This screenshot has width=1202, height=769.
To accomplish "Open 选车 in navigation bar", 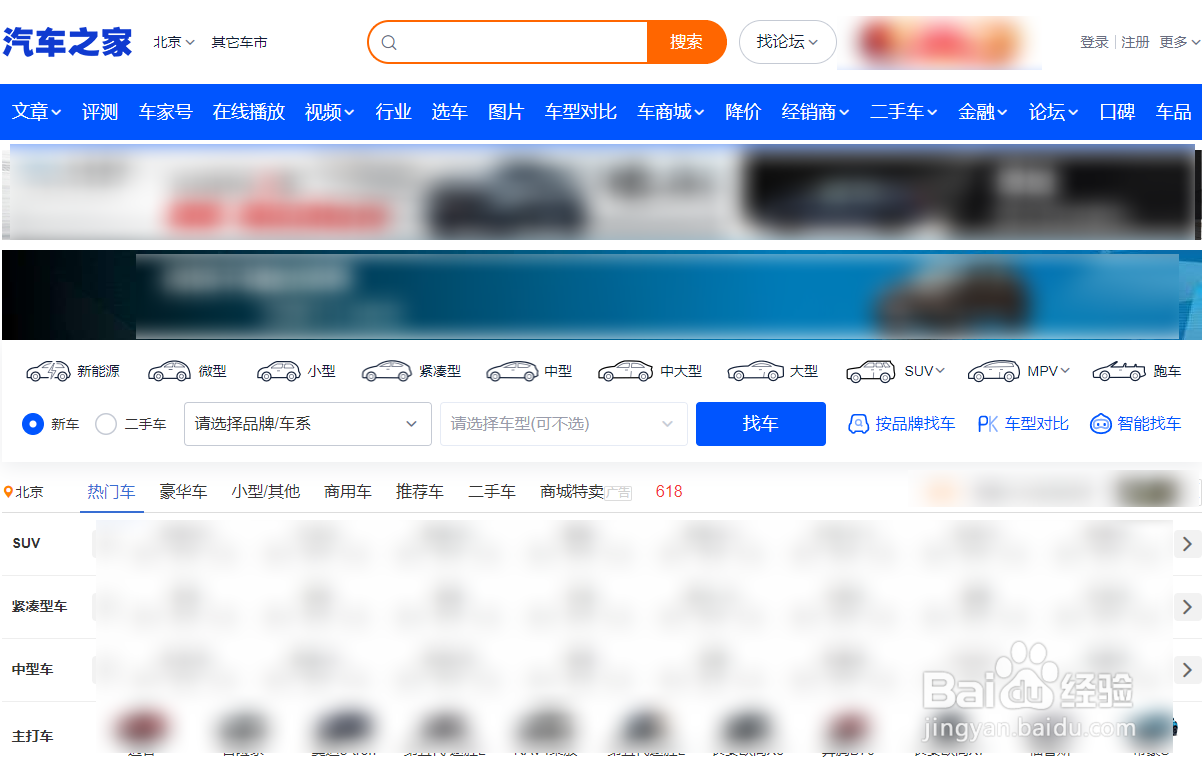I will (450, 112).
